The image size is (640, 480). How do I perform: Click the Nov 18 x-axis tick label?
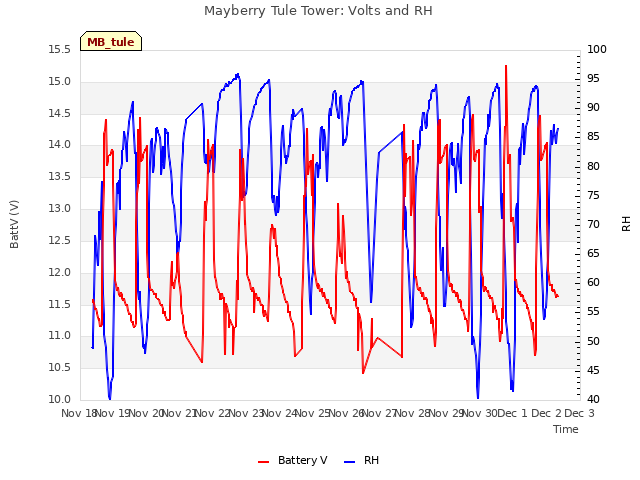[x=79, y=413]
